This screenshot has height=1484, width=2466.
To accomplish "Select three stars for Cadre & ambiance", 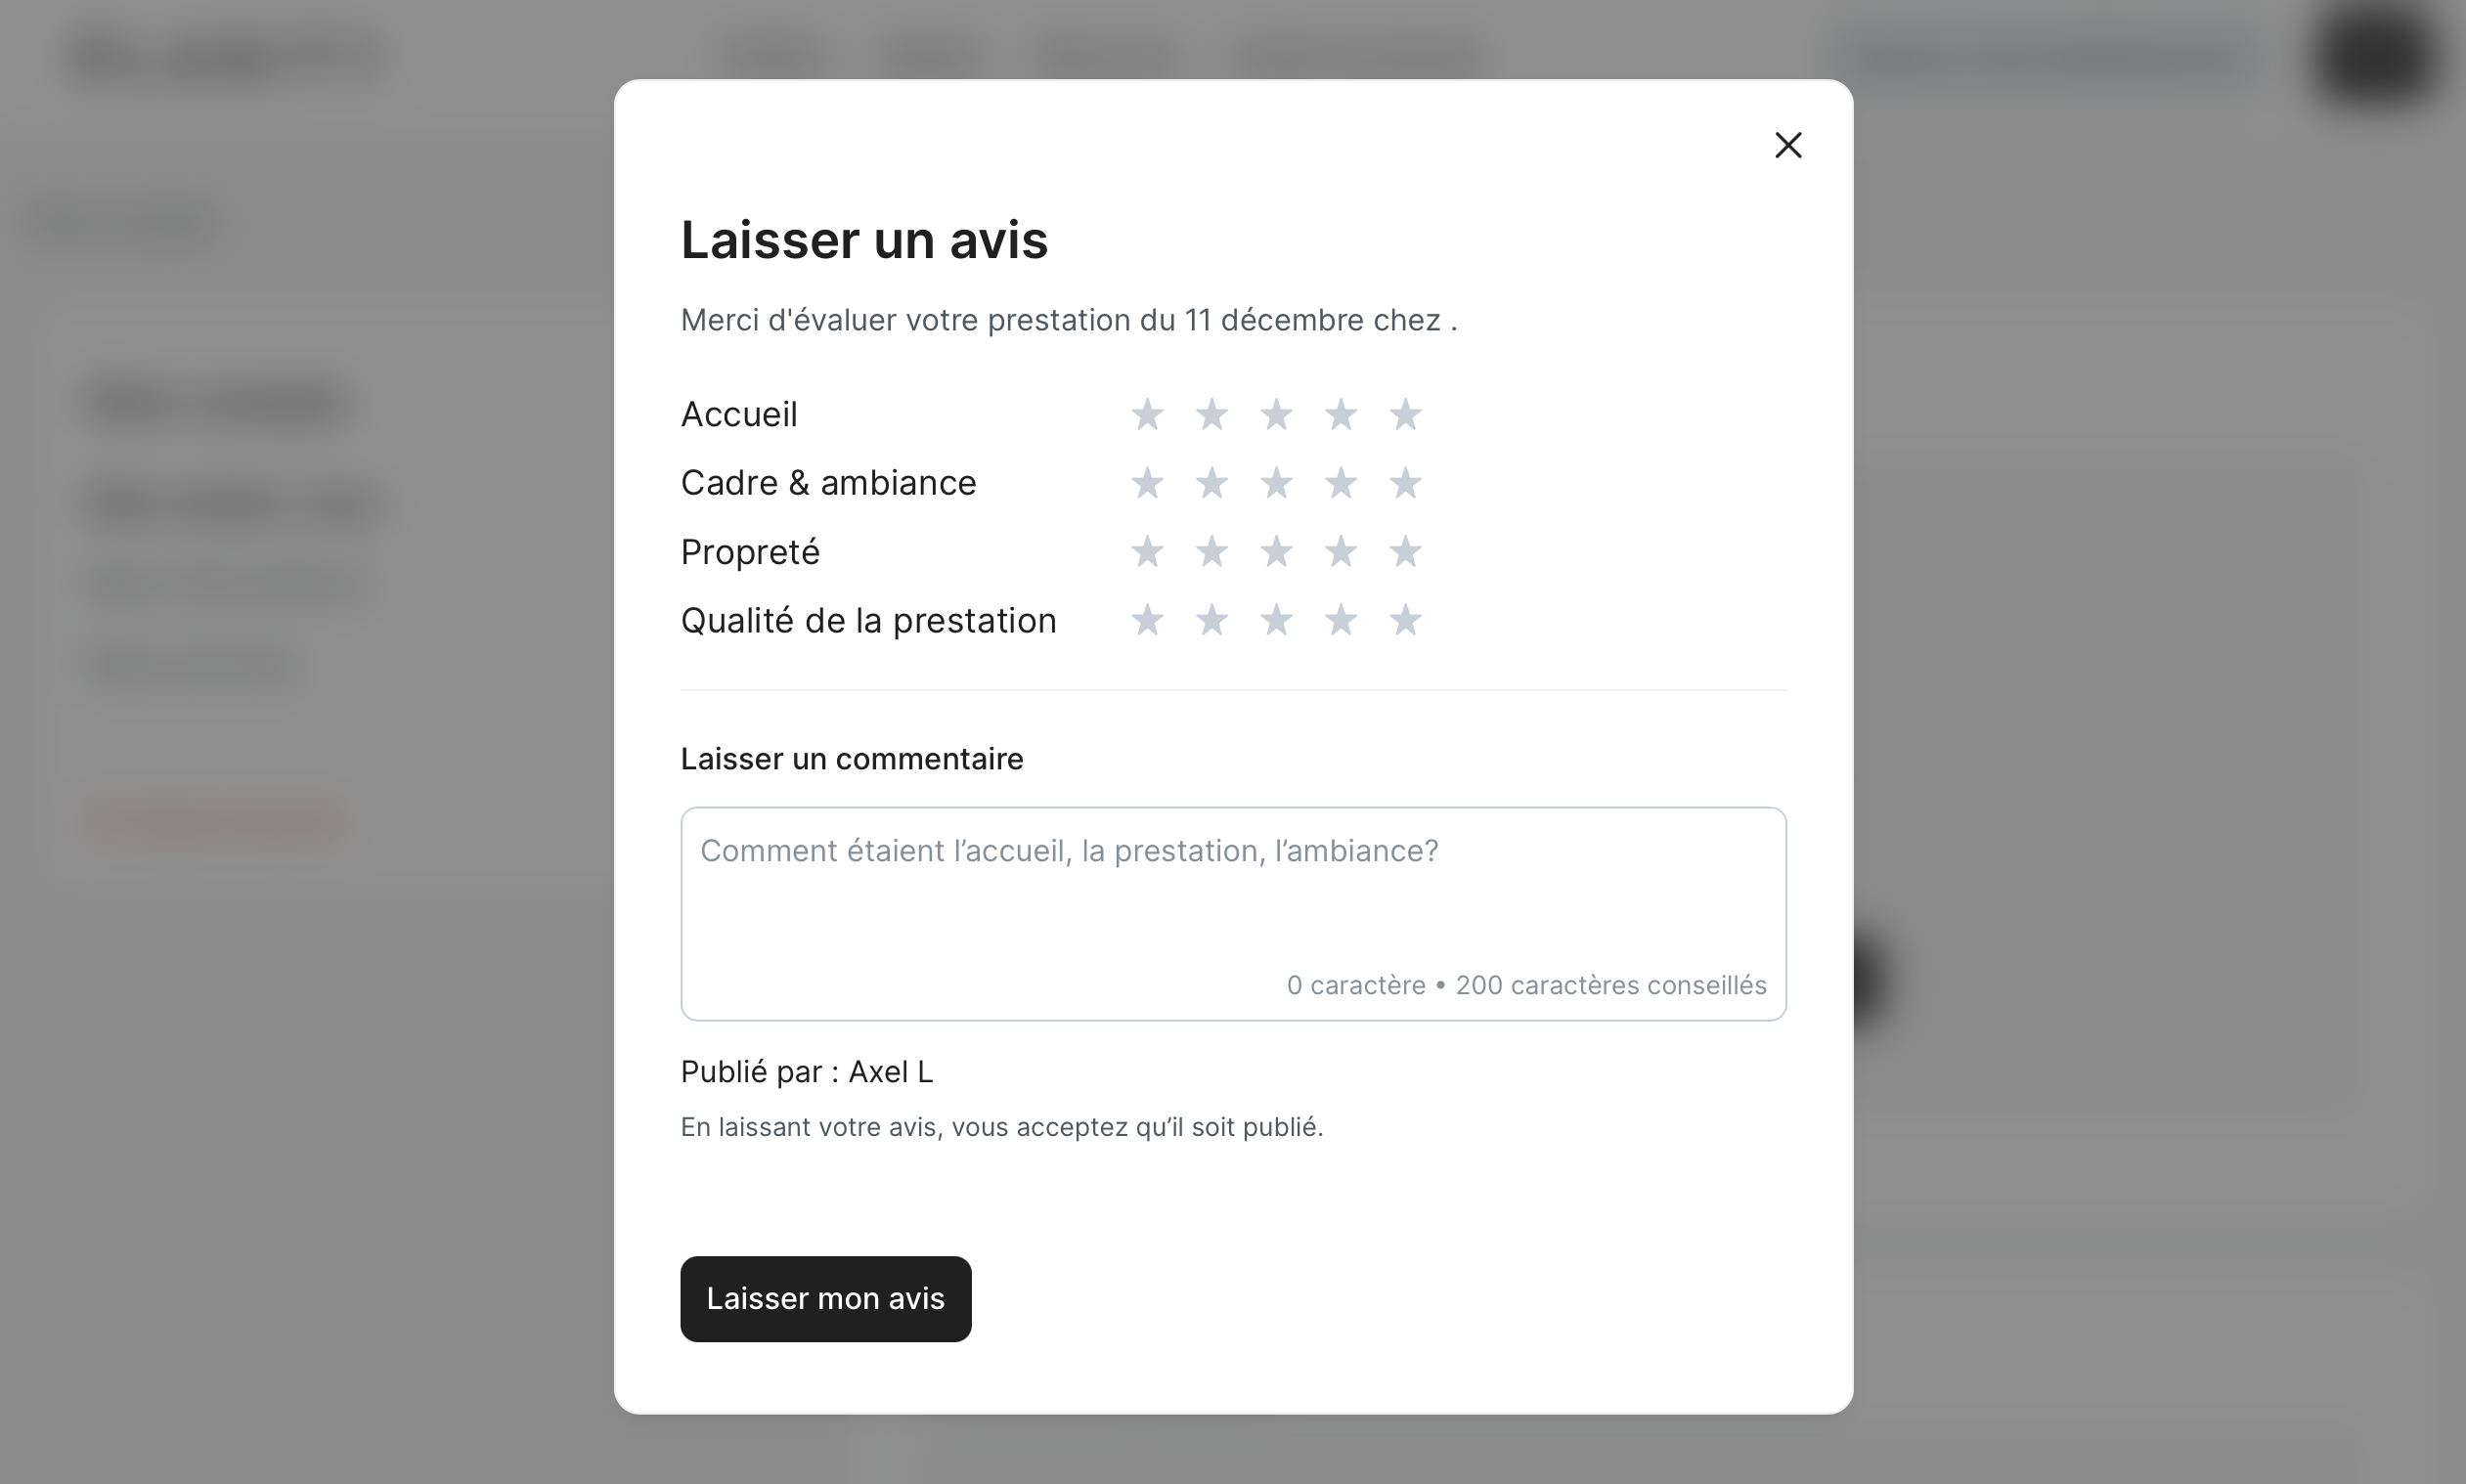I will tap(1276, 483).
